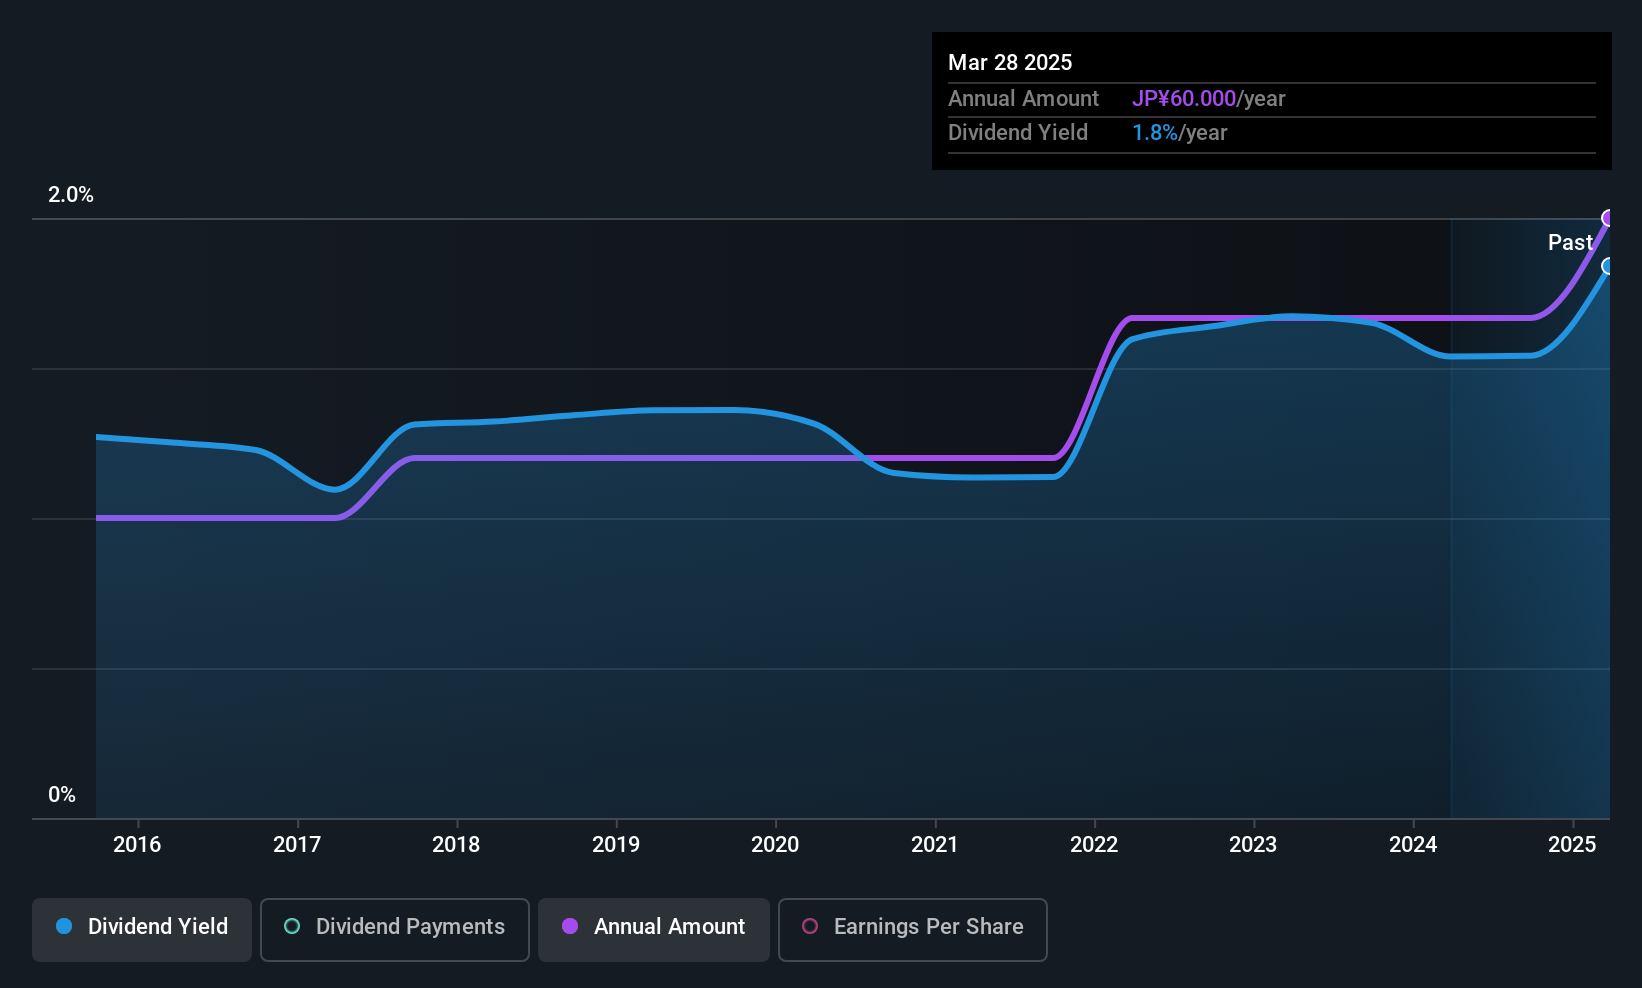The width and height of the screenshot is (1642, 988).
Task: Click the blue Dividend Yield endpoint marker
Action: (x=1609, y=266)
